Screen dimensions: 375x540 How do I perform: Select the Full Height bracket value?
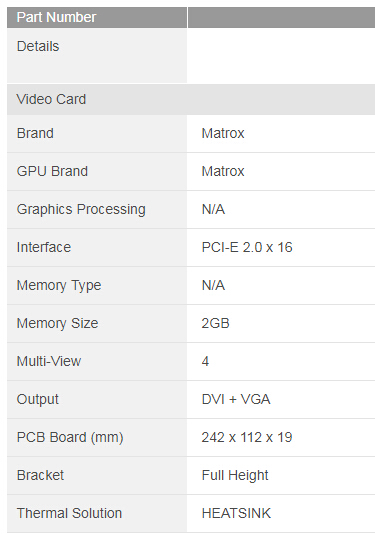click(x=235, y=475)
